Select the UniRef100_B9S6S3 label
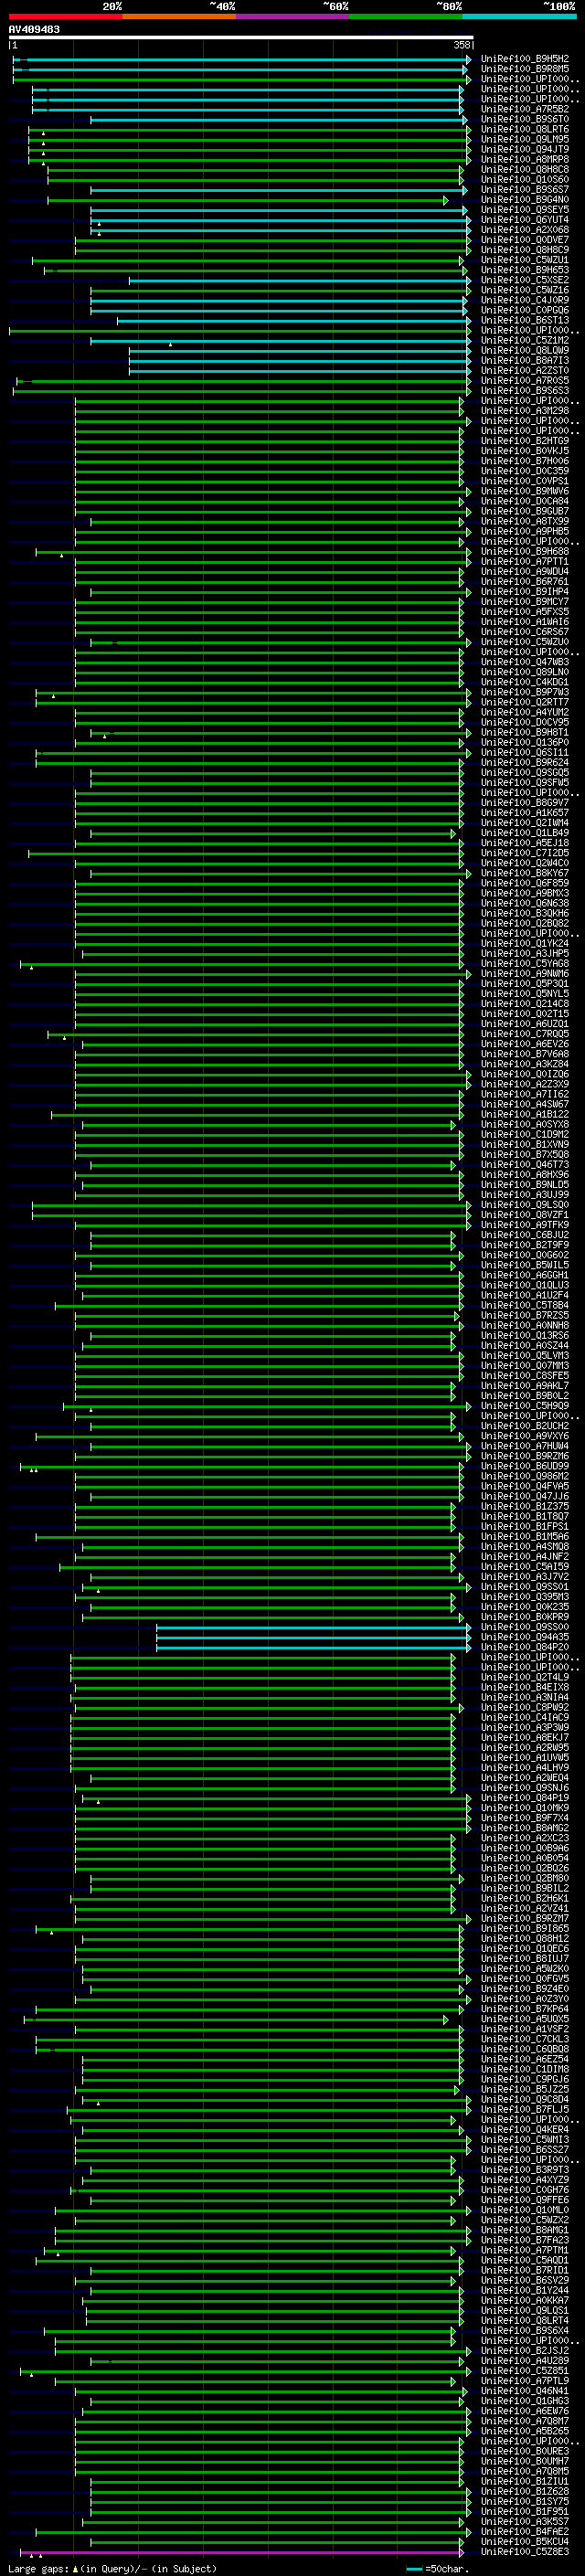The height and width of the screenshot is (2576, 585). tap(525, 391)
